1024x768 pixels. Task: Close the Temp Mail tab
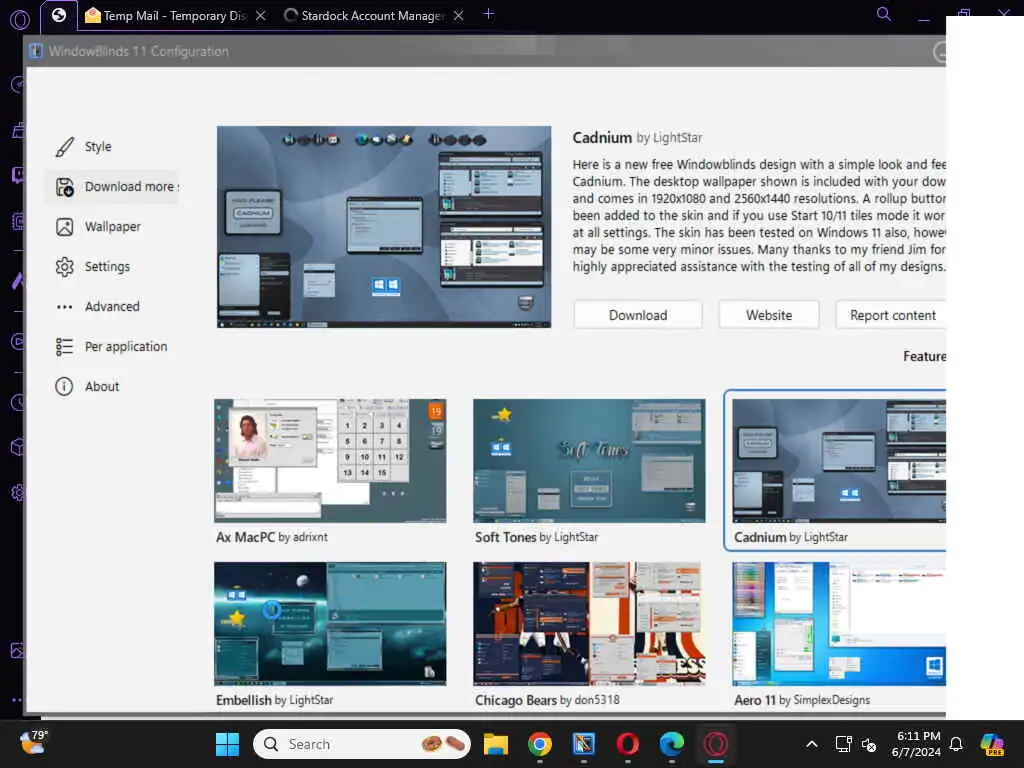click(261, 16)
